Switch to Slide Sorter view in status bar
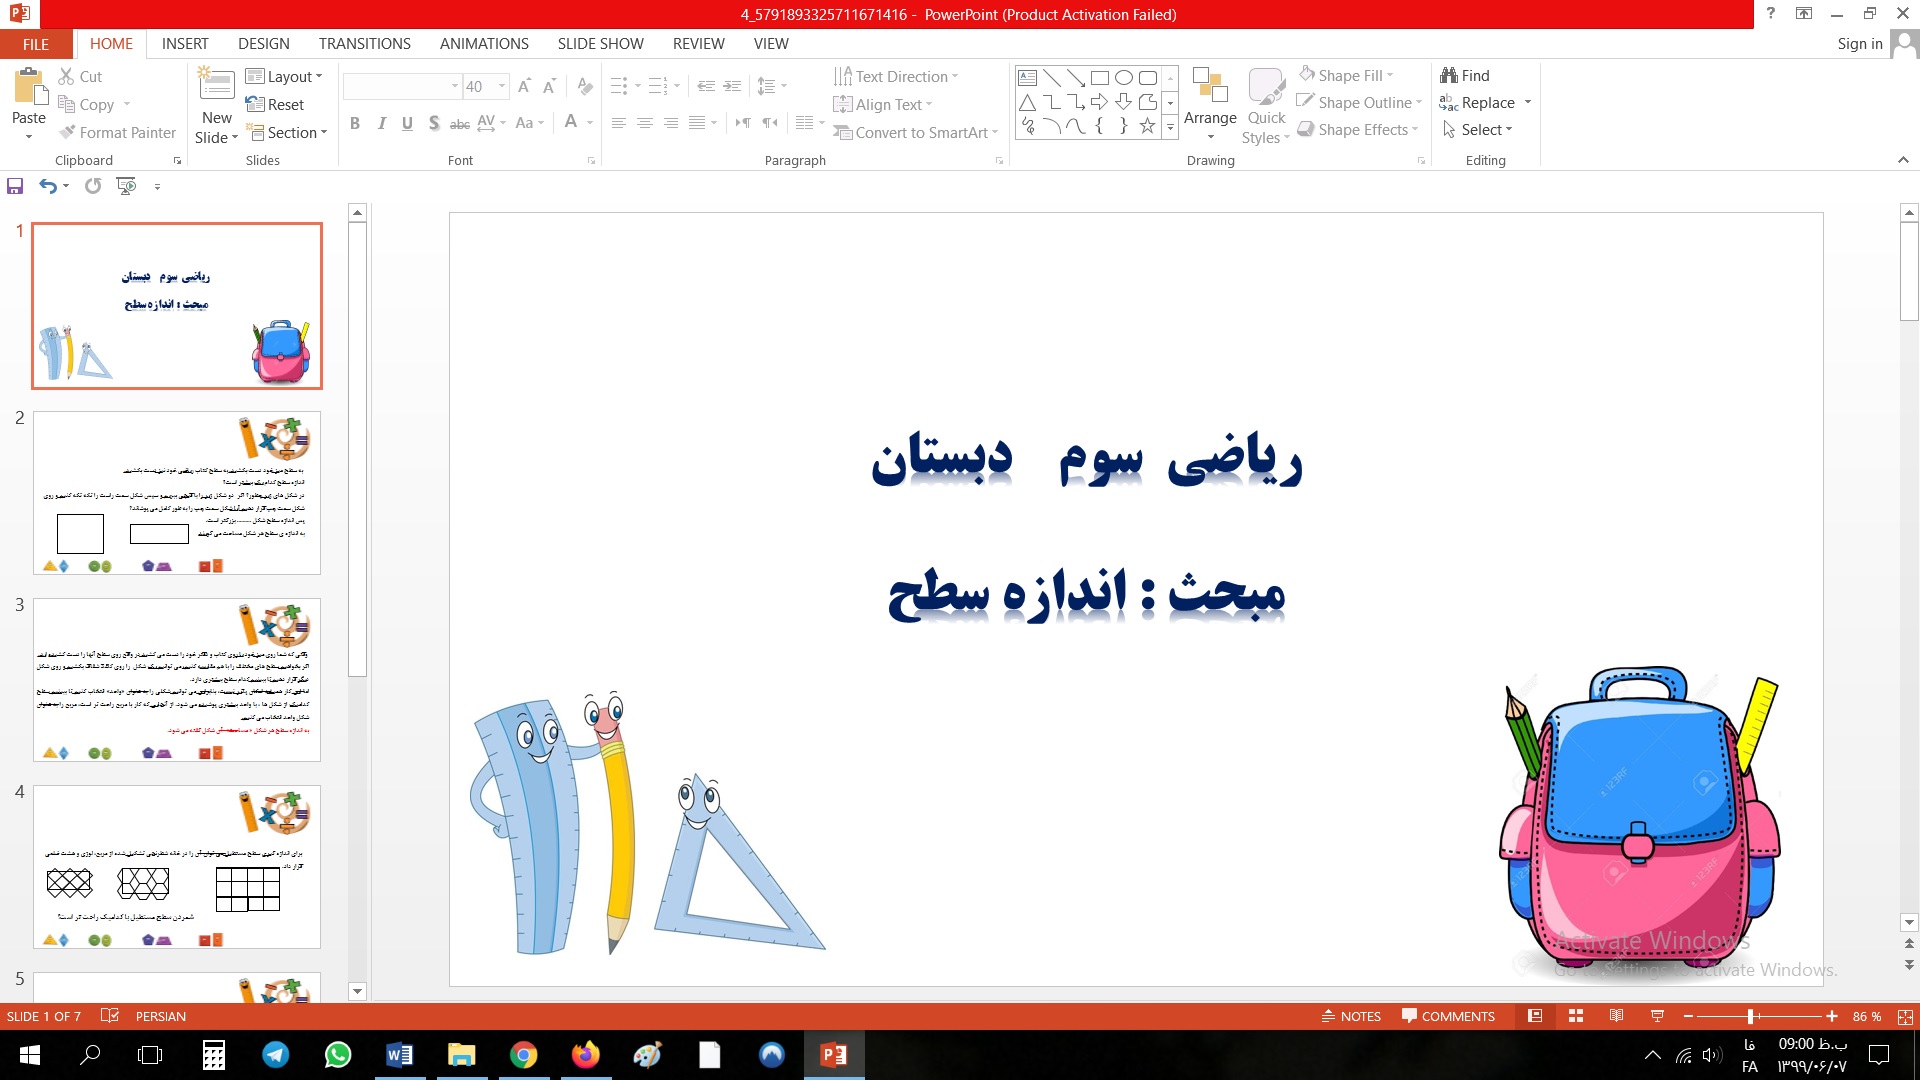This screenshot has height=1080, width=1920. point(1576,1016)
